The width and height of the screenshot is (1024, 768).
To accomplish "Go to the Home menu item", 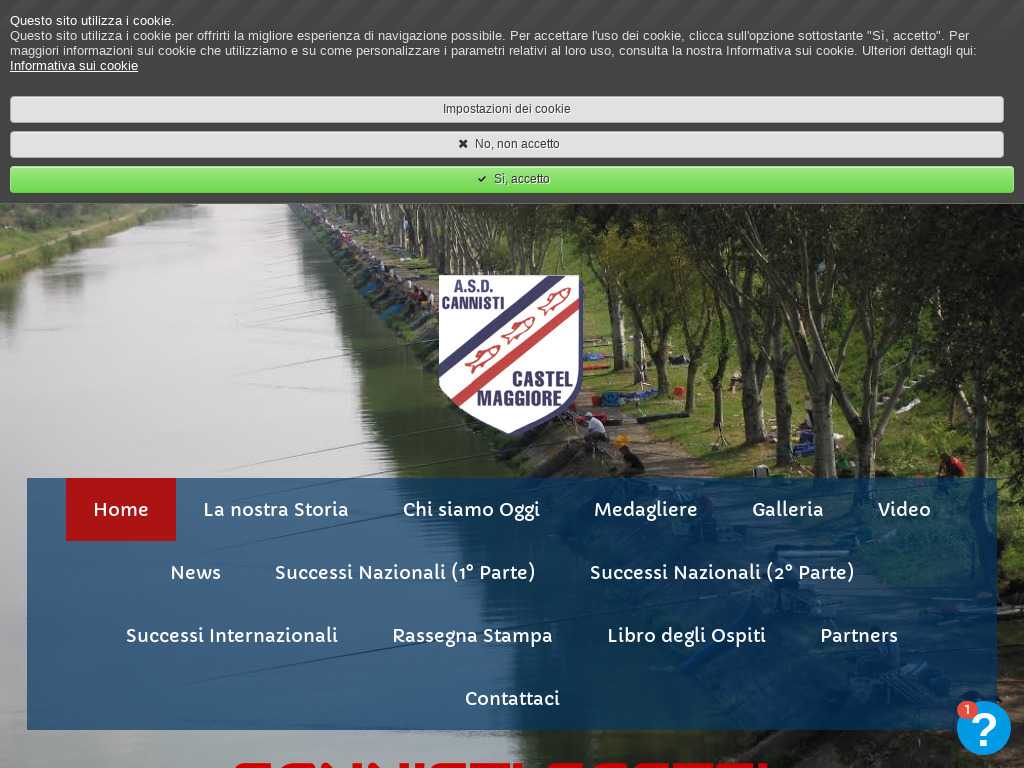I will click(x=121, y=510).
